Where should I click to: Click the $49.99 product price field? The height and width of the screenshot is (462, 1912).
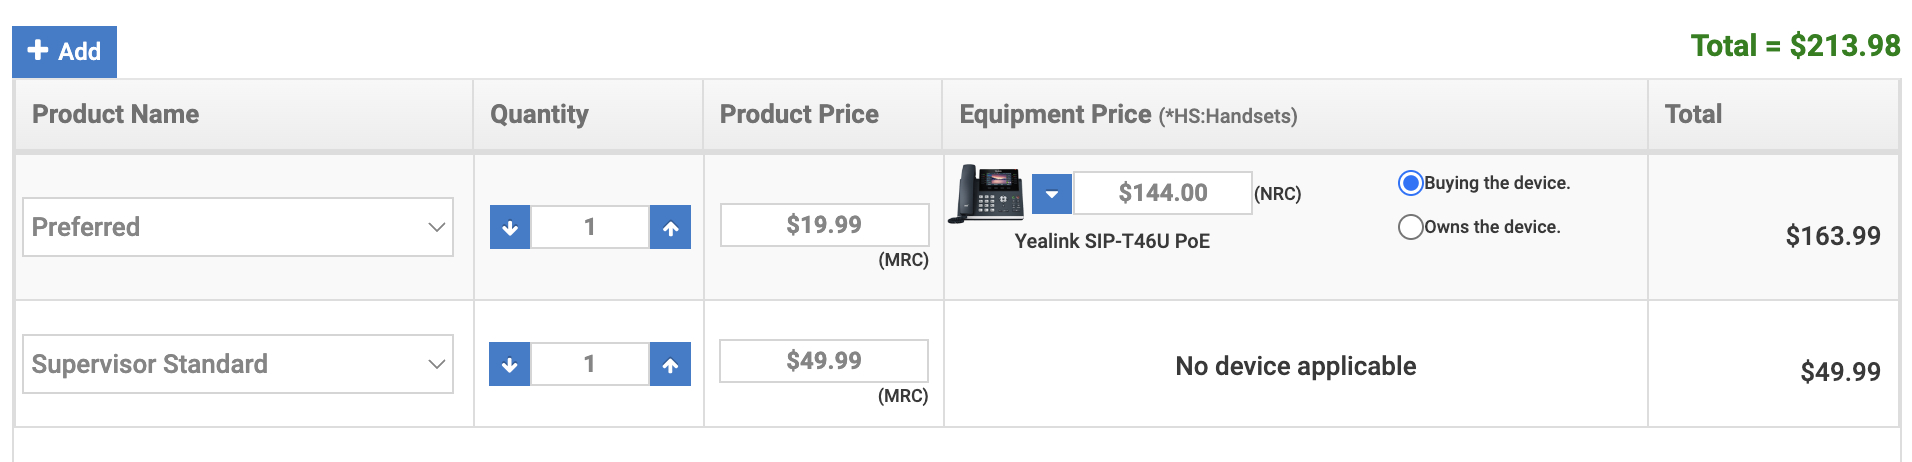(x=824, y=361)
